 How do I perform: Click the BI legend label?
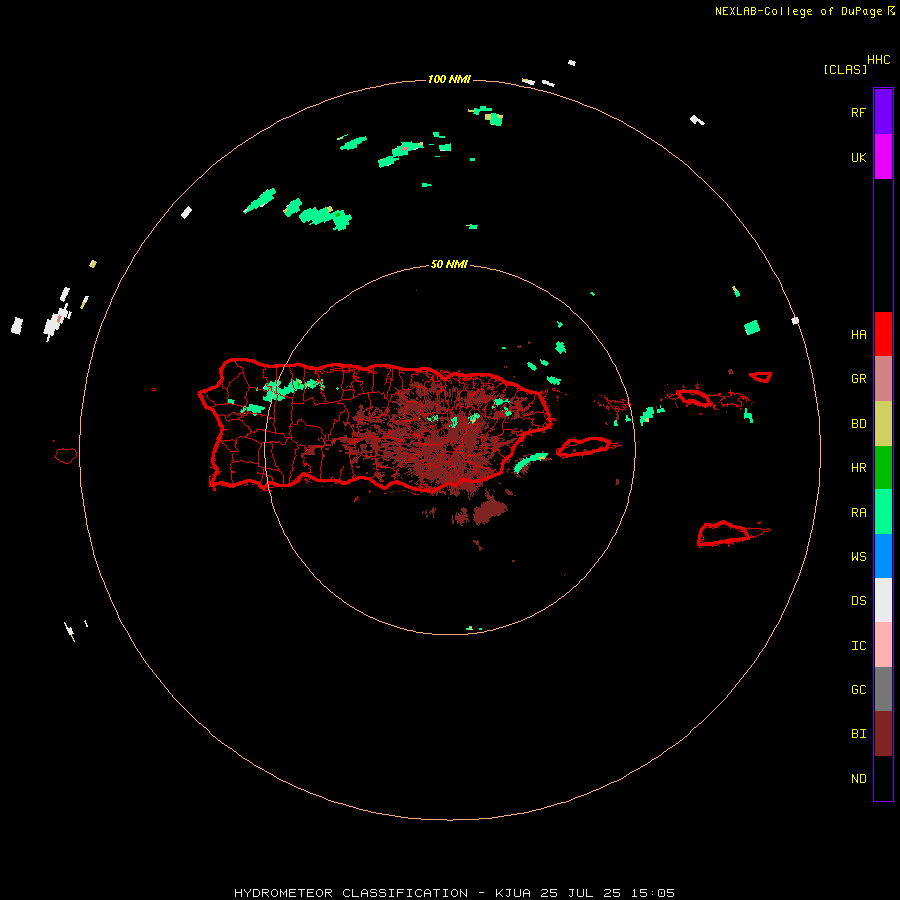[858, 734]
